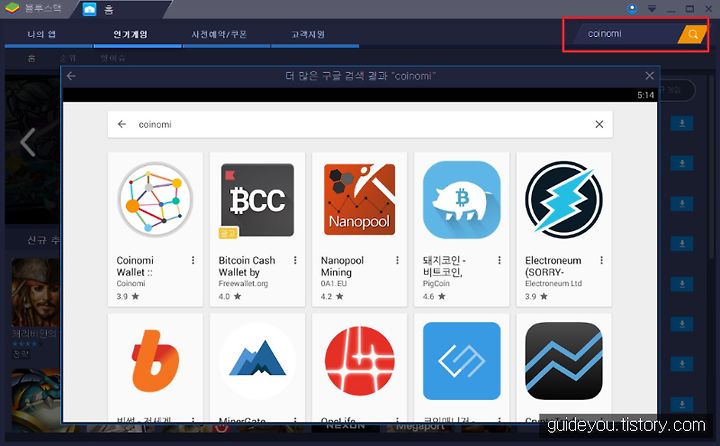Switch to the 인기게임 tab

point(130,34)
